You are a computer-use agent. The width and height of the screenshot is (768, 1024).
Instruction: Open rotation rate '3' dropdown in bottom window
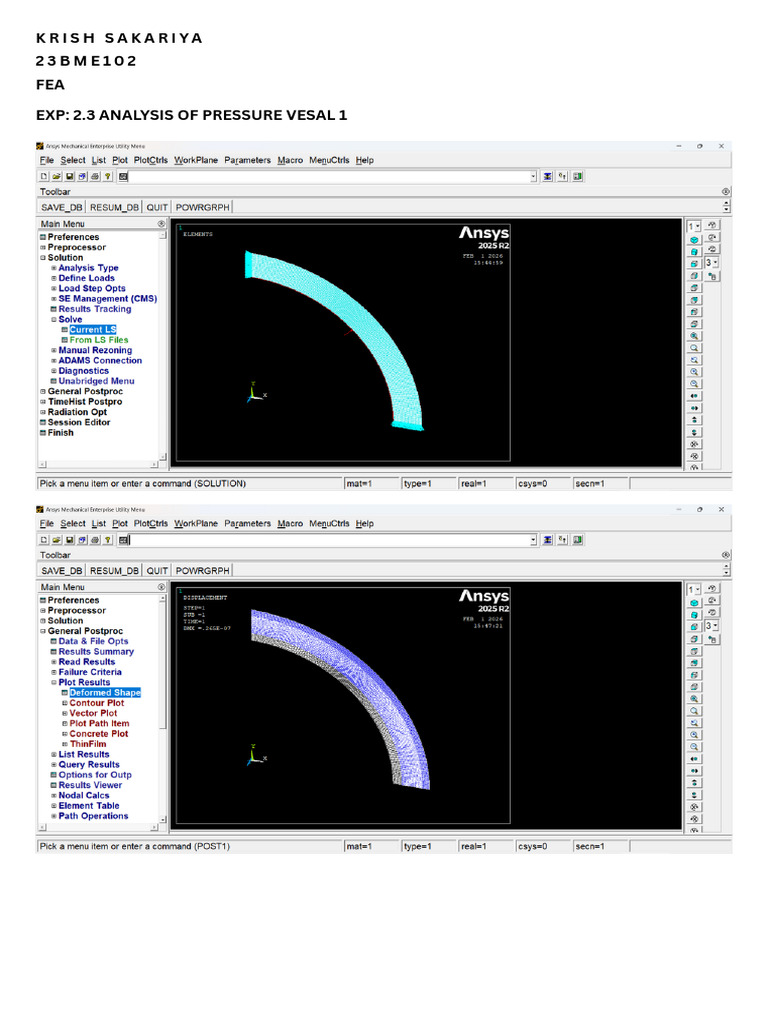711,626
